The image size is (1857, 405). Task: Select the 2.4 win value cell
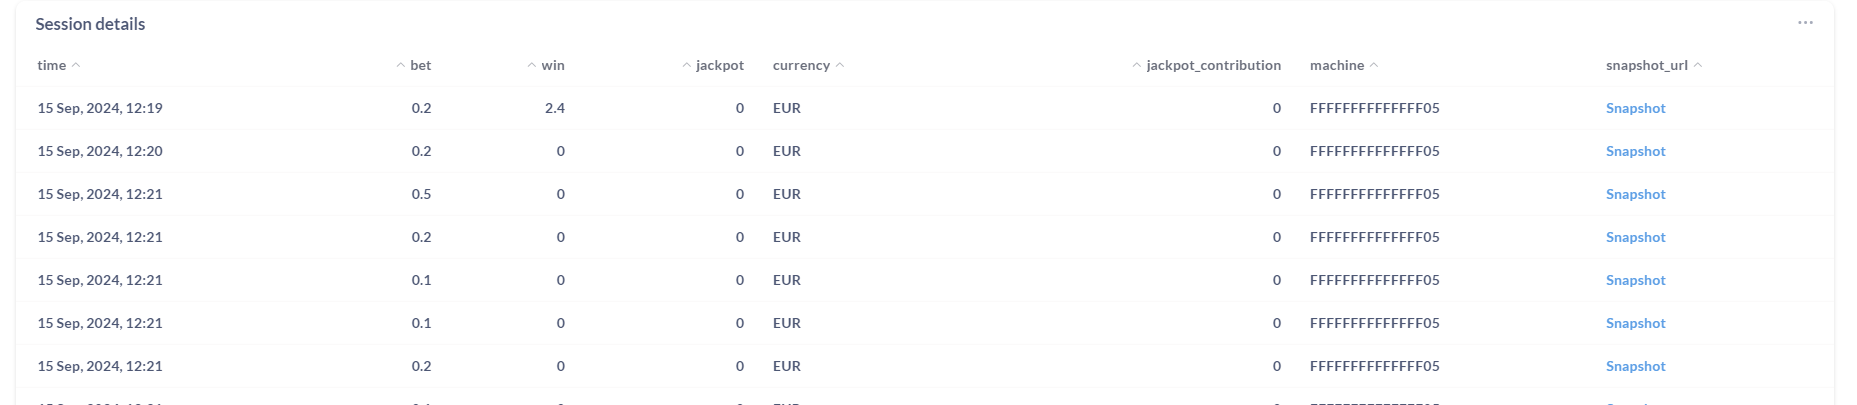click(554, 109)
